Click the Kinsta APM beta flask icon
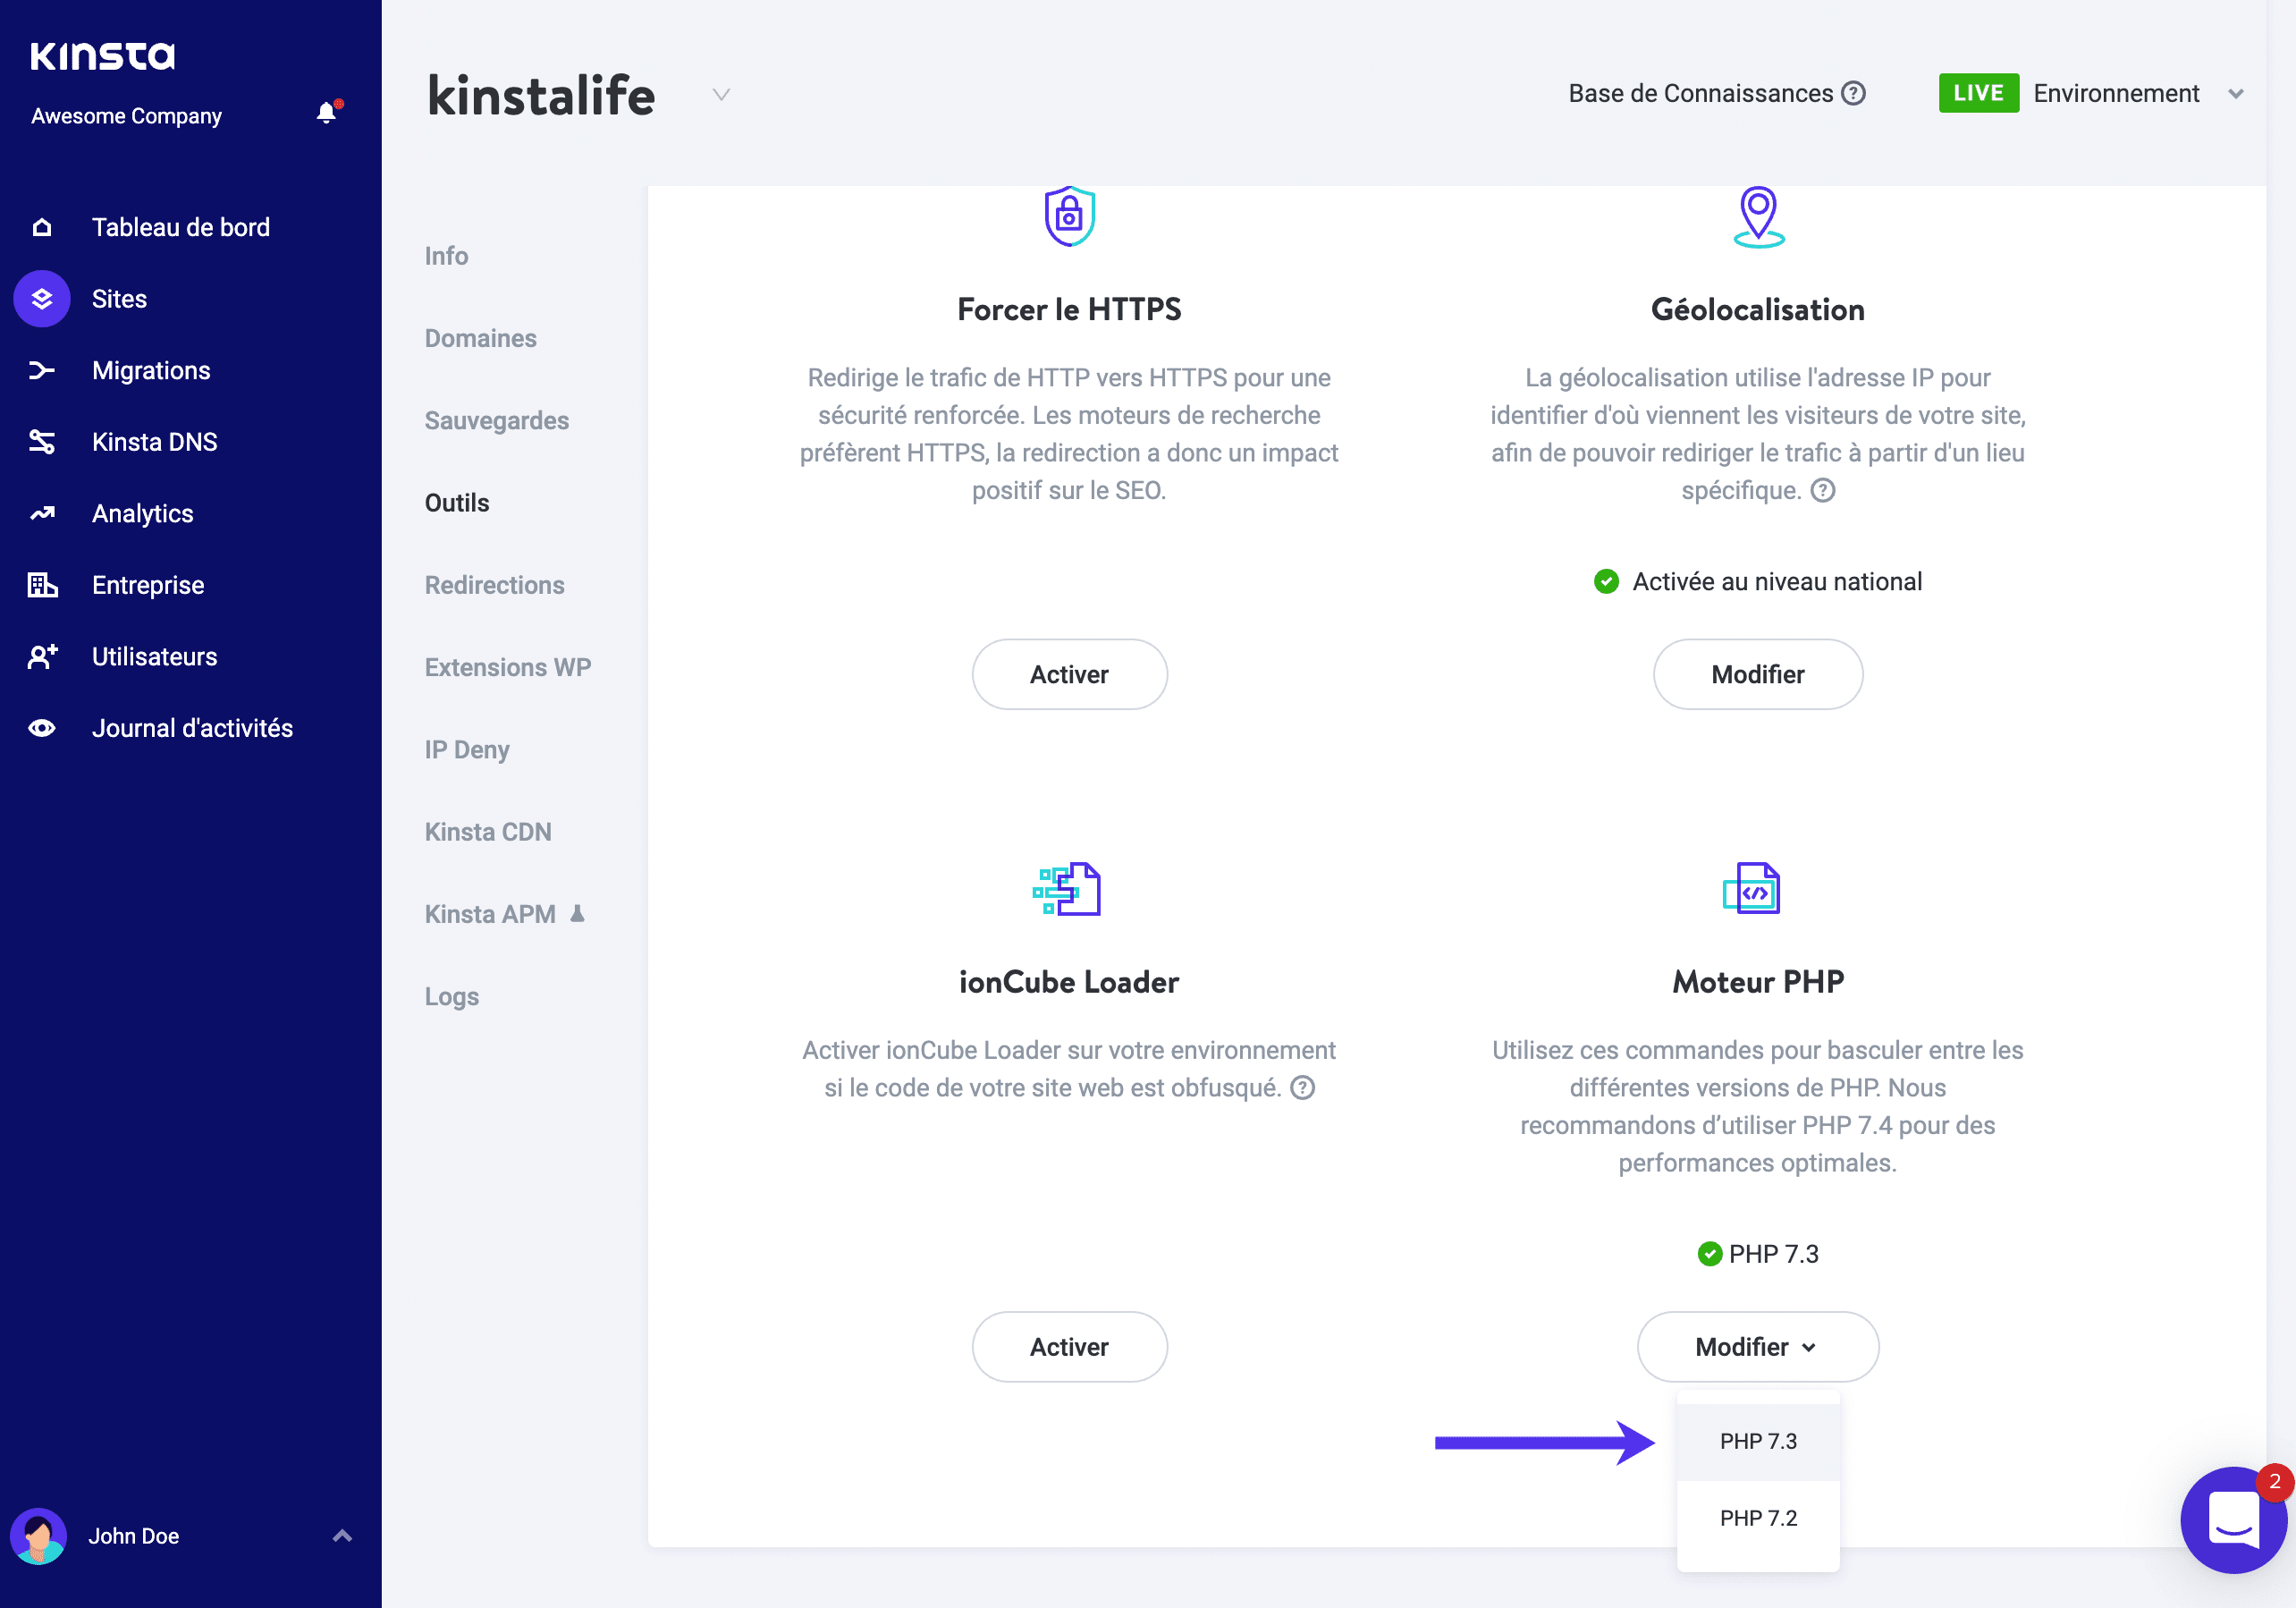 (577, 913)
